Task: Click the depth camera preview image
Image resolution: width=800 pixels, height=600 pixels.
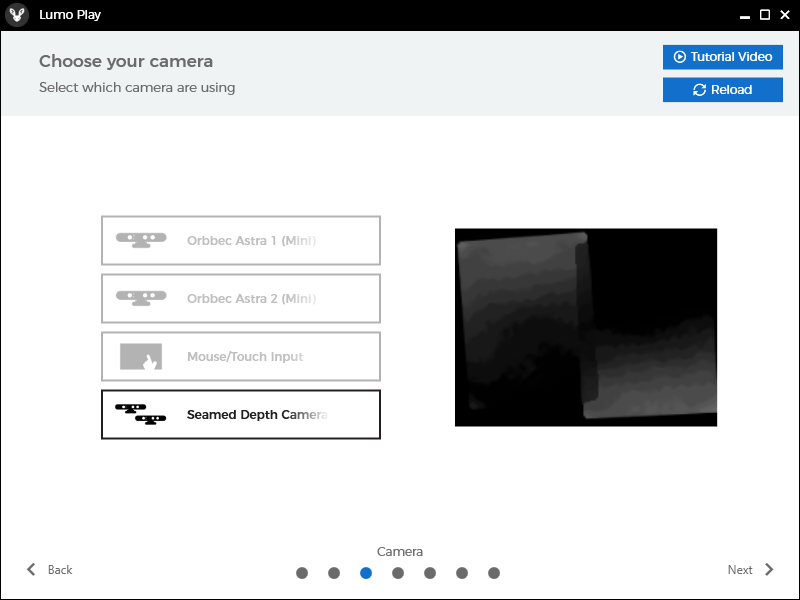Action: pos(586,327)
